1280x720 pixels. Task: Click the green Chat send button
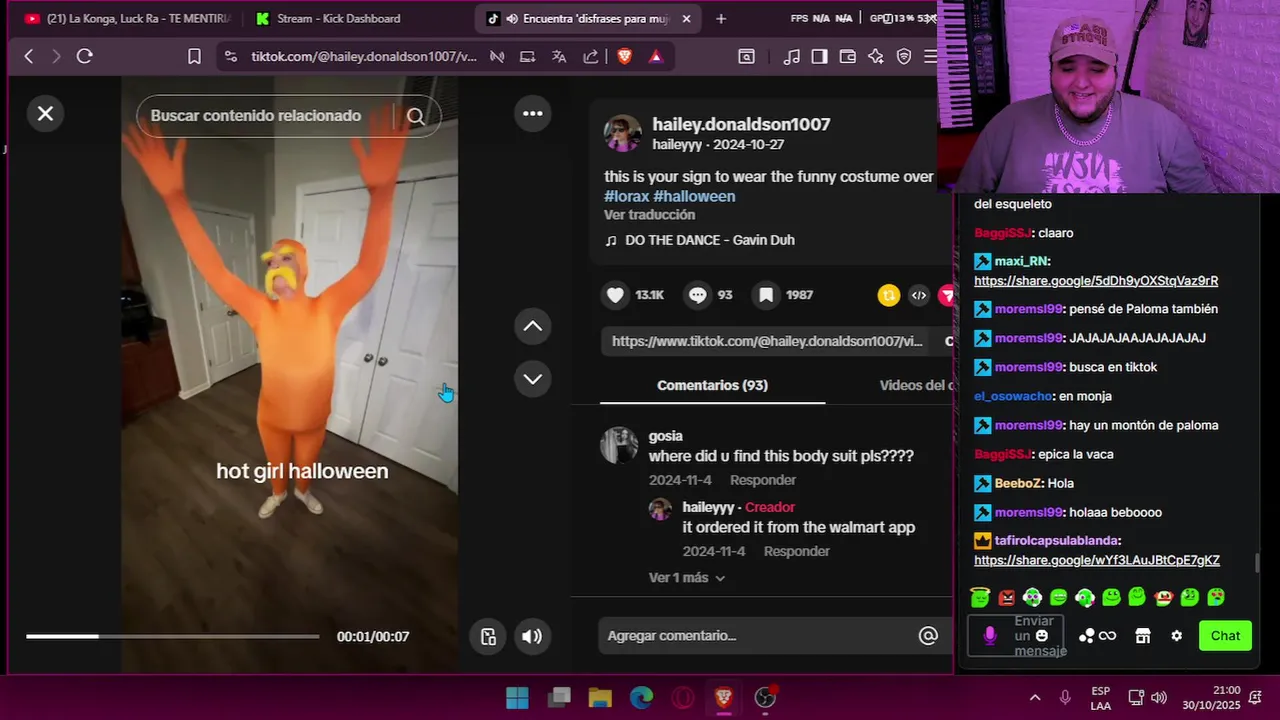click(1225, 636)
